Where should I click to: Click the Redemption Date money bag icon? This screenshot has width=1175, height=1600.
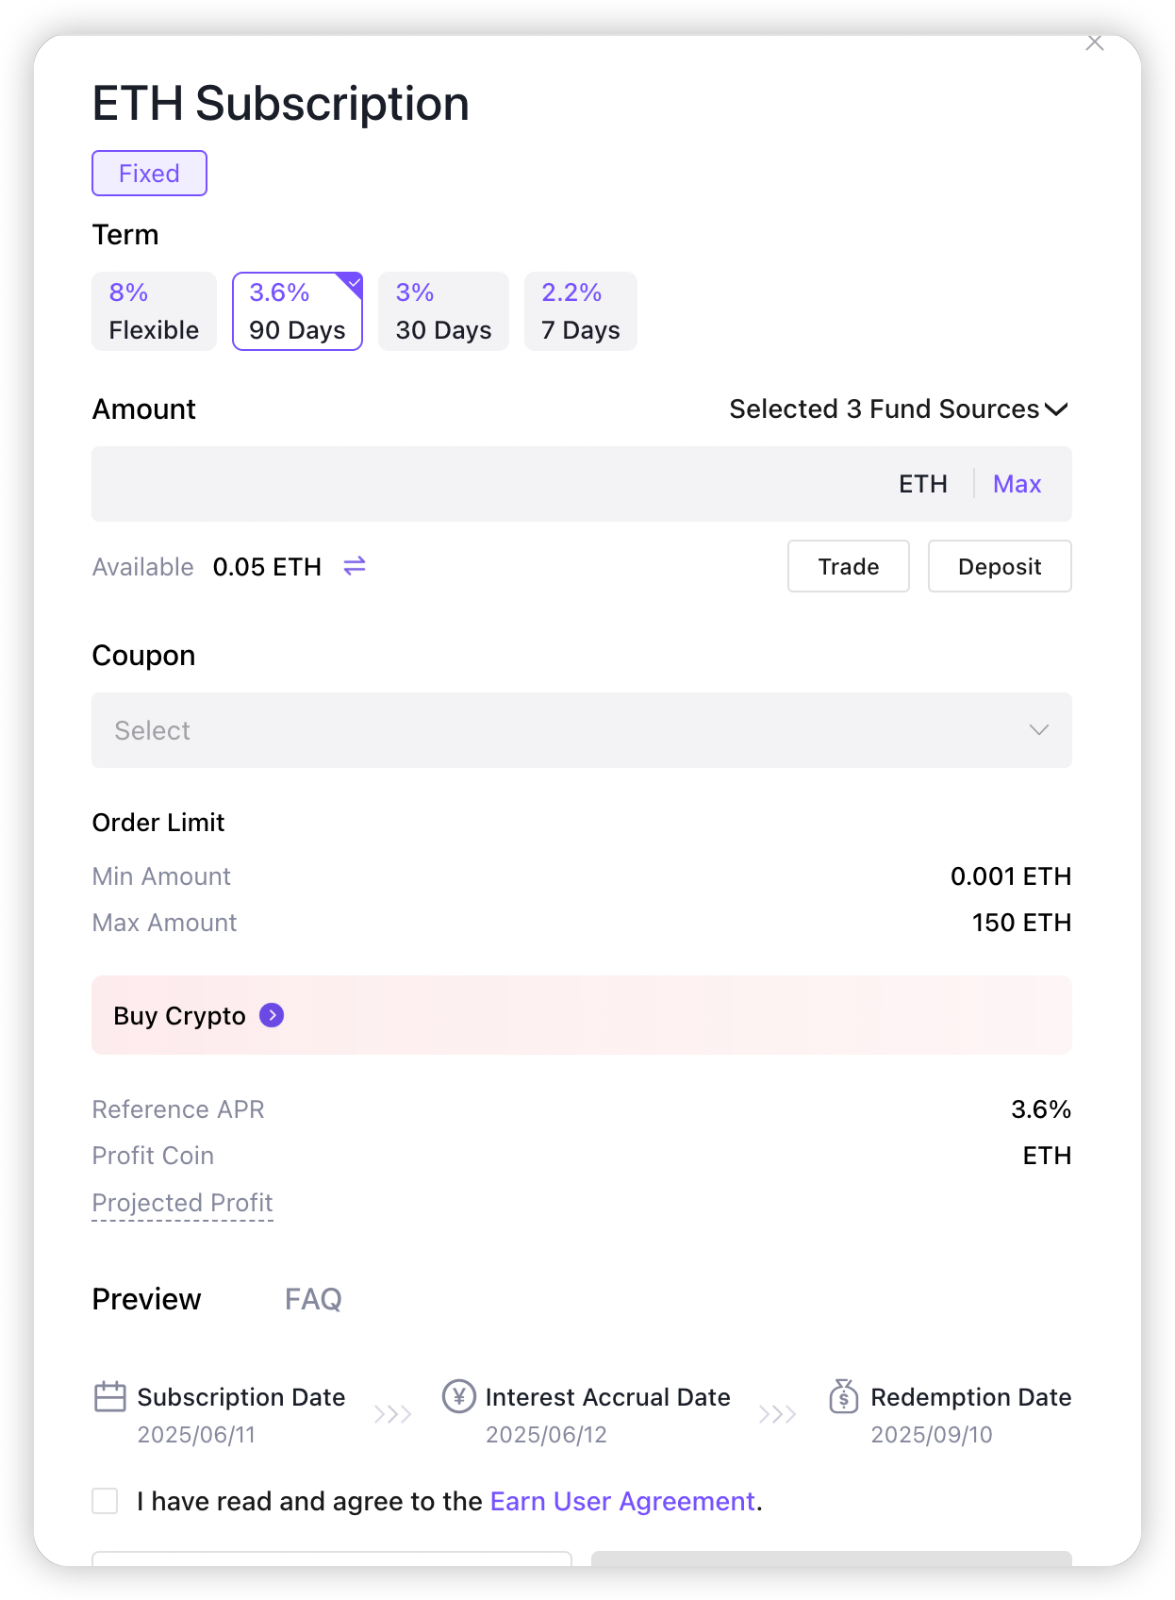click(844, 1396)
